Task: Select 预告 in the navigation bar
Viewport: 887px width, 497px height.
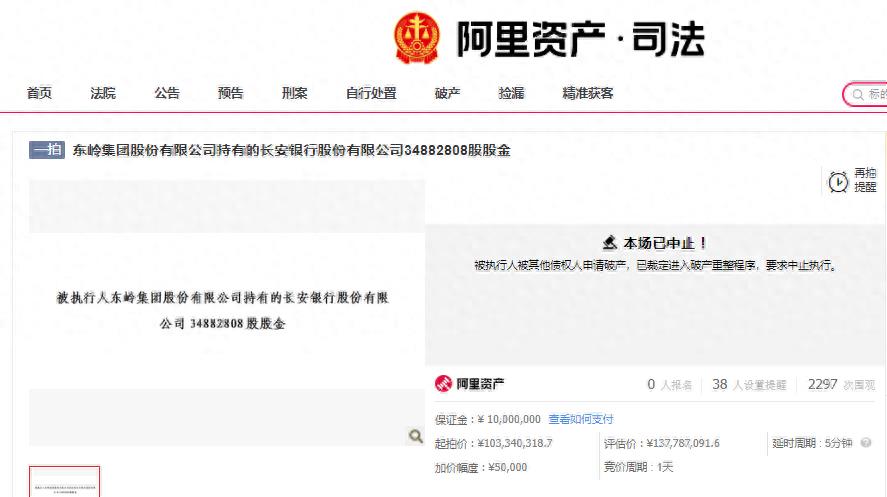Action: (x=231, y=93)
